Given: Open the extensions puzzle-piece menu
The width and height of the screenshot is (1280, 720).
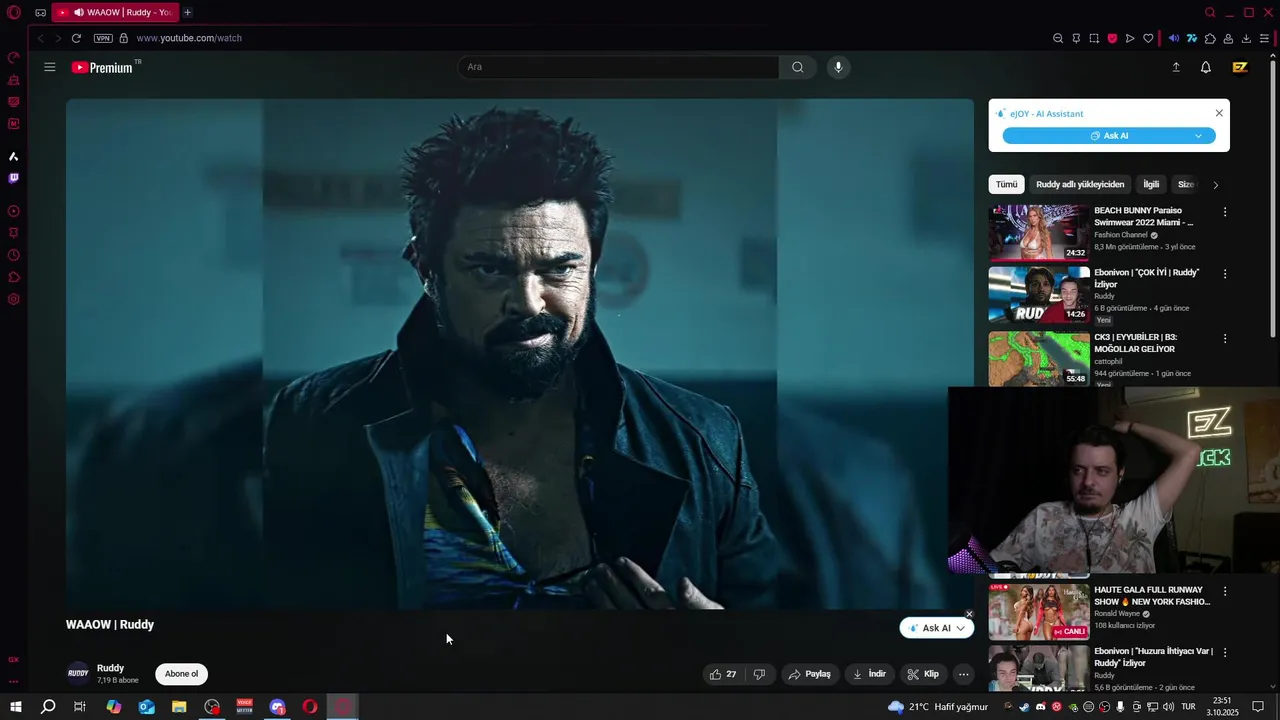Looking at the screenshot, I should [x=1210, y=38].
